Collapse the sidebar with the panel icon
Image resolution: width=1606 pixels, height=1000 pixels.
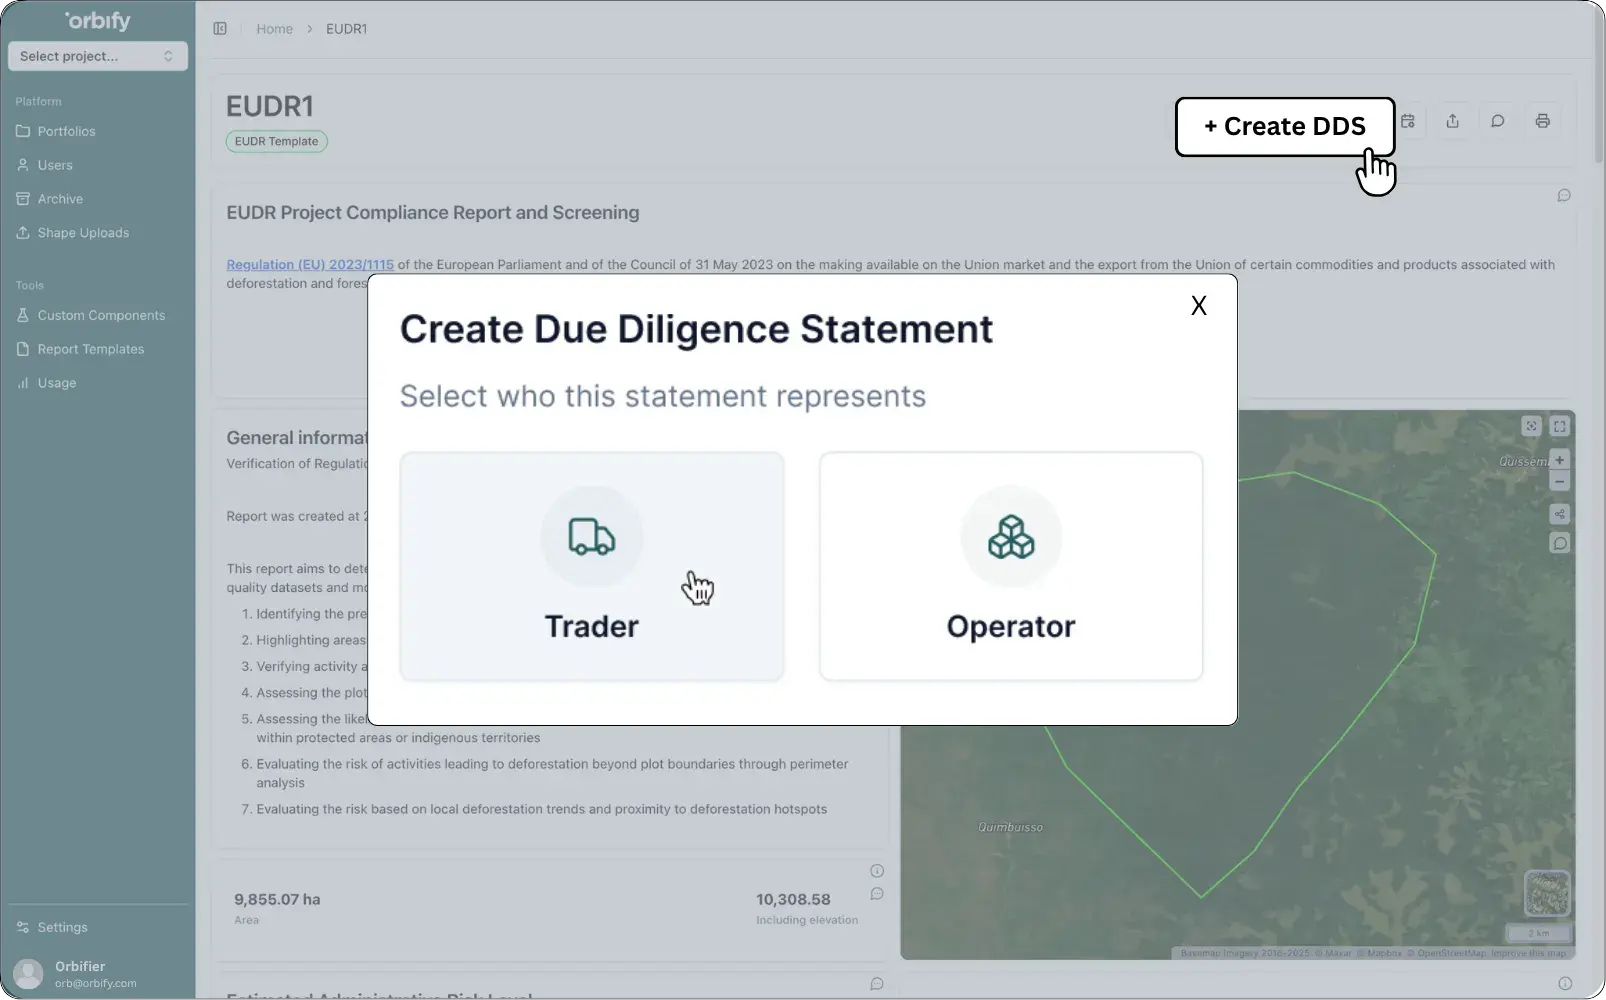(x=220, y=28)
